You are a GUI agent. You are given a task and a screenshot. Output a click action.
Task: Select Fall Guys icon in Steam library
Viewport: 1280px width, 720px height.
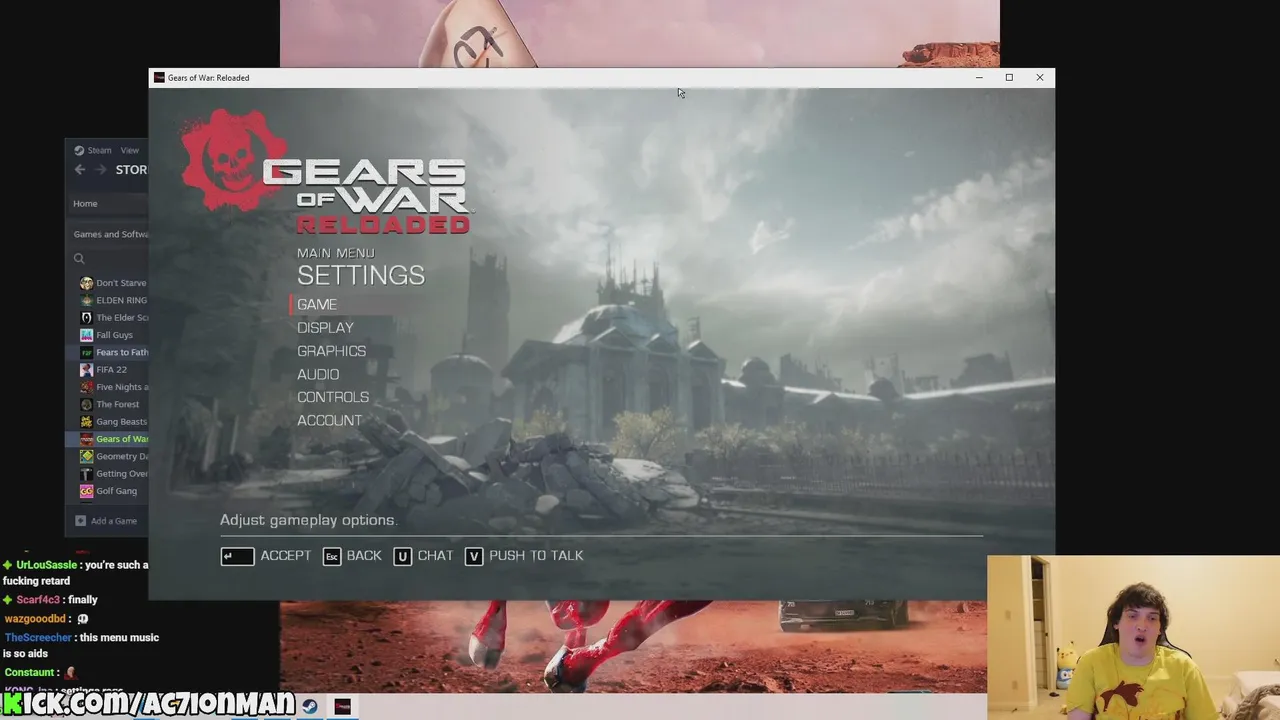(x=87, y=335)
